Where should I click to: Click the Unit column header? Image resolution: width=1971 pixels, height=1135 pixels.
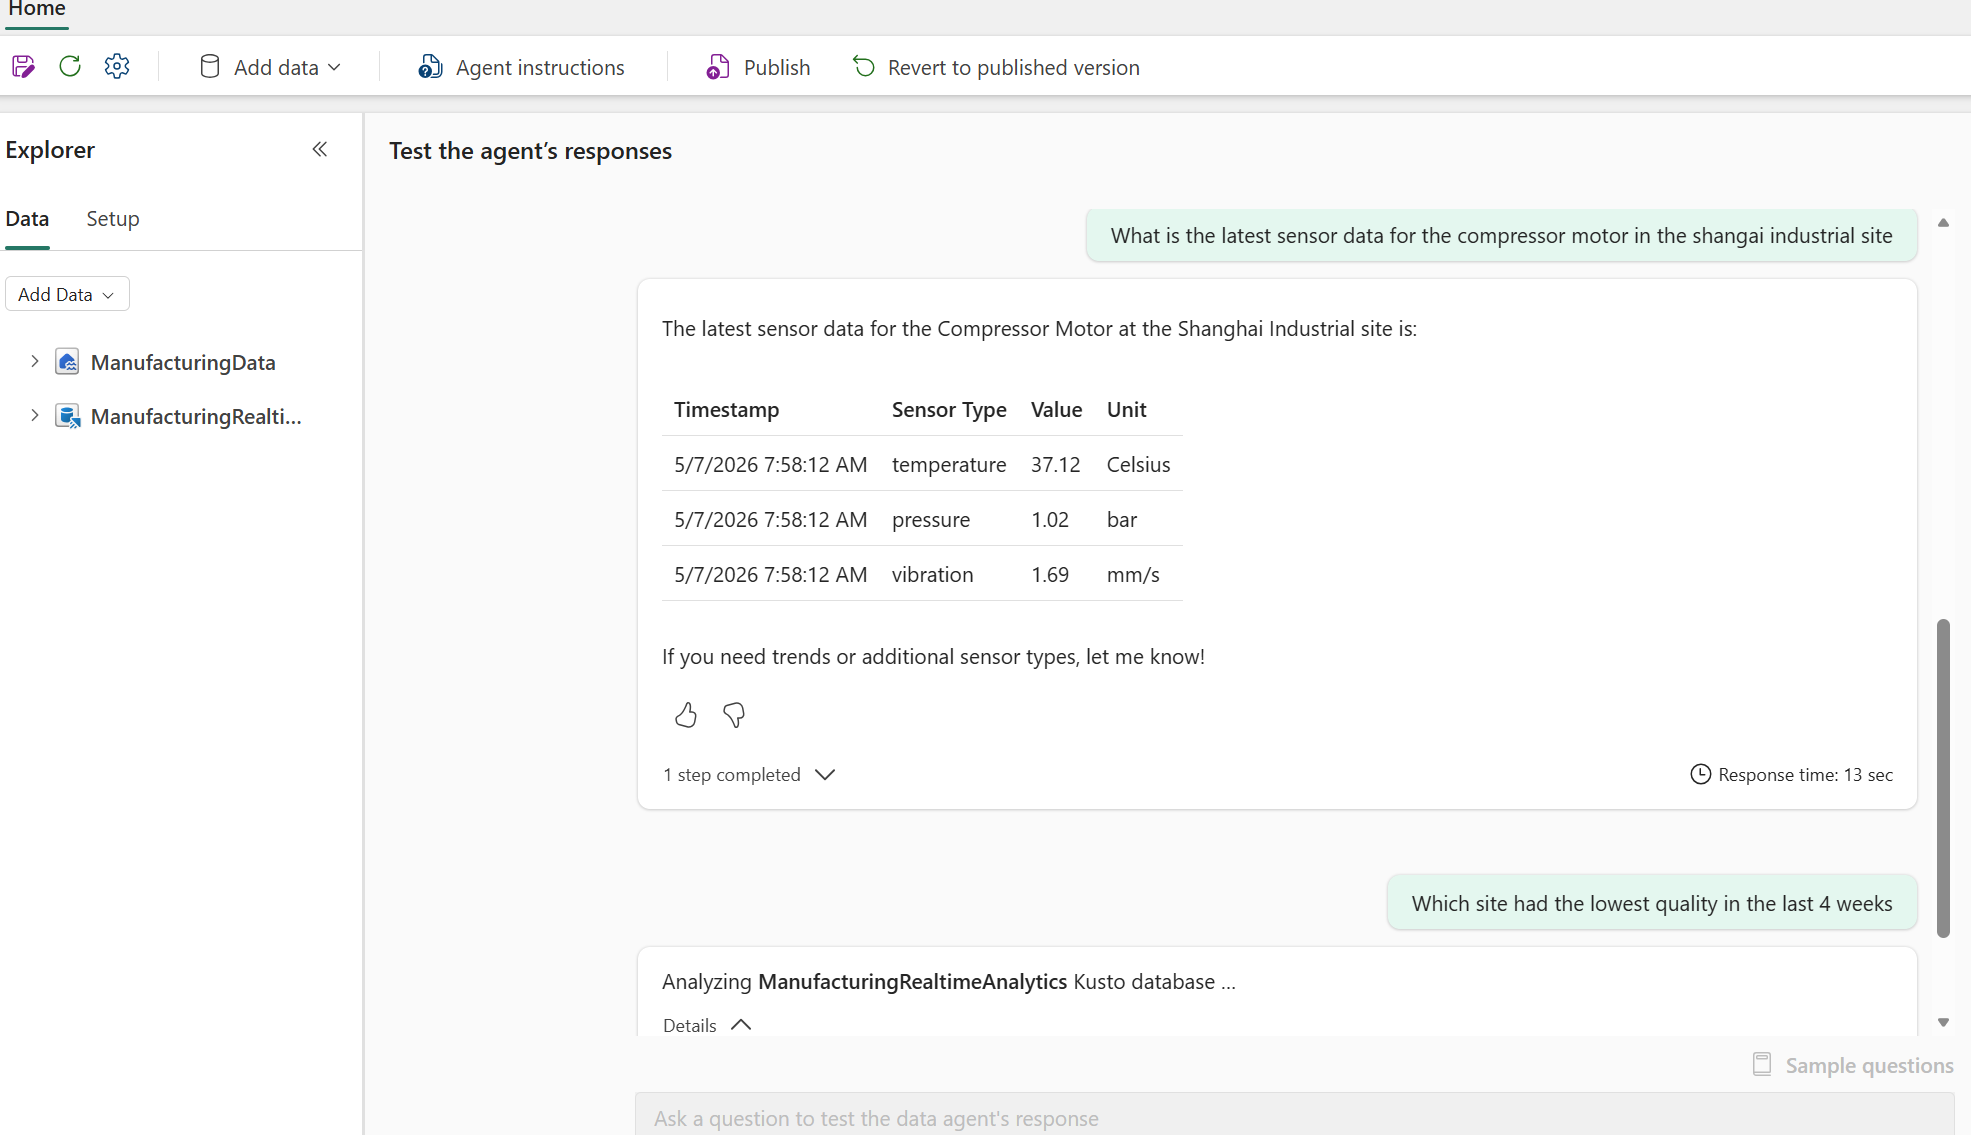tap(1126, 409)
